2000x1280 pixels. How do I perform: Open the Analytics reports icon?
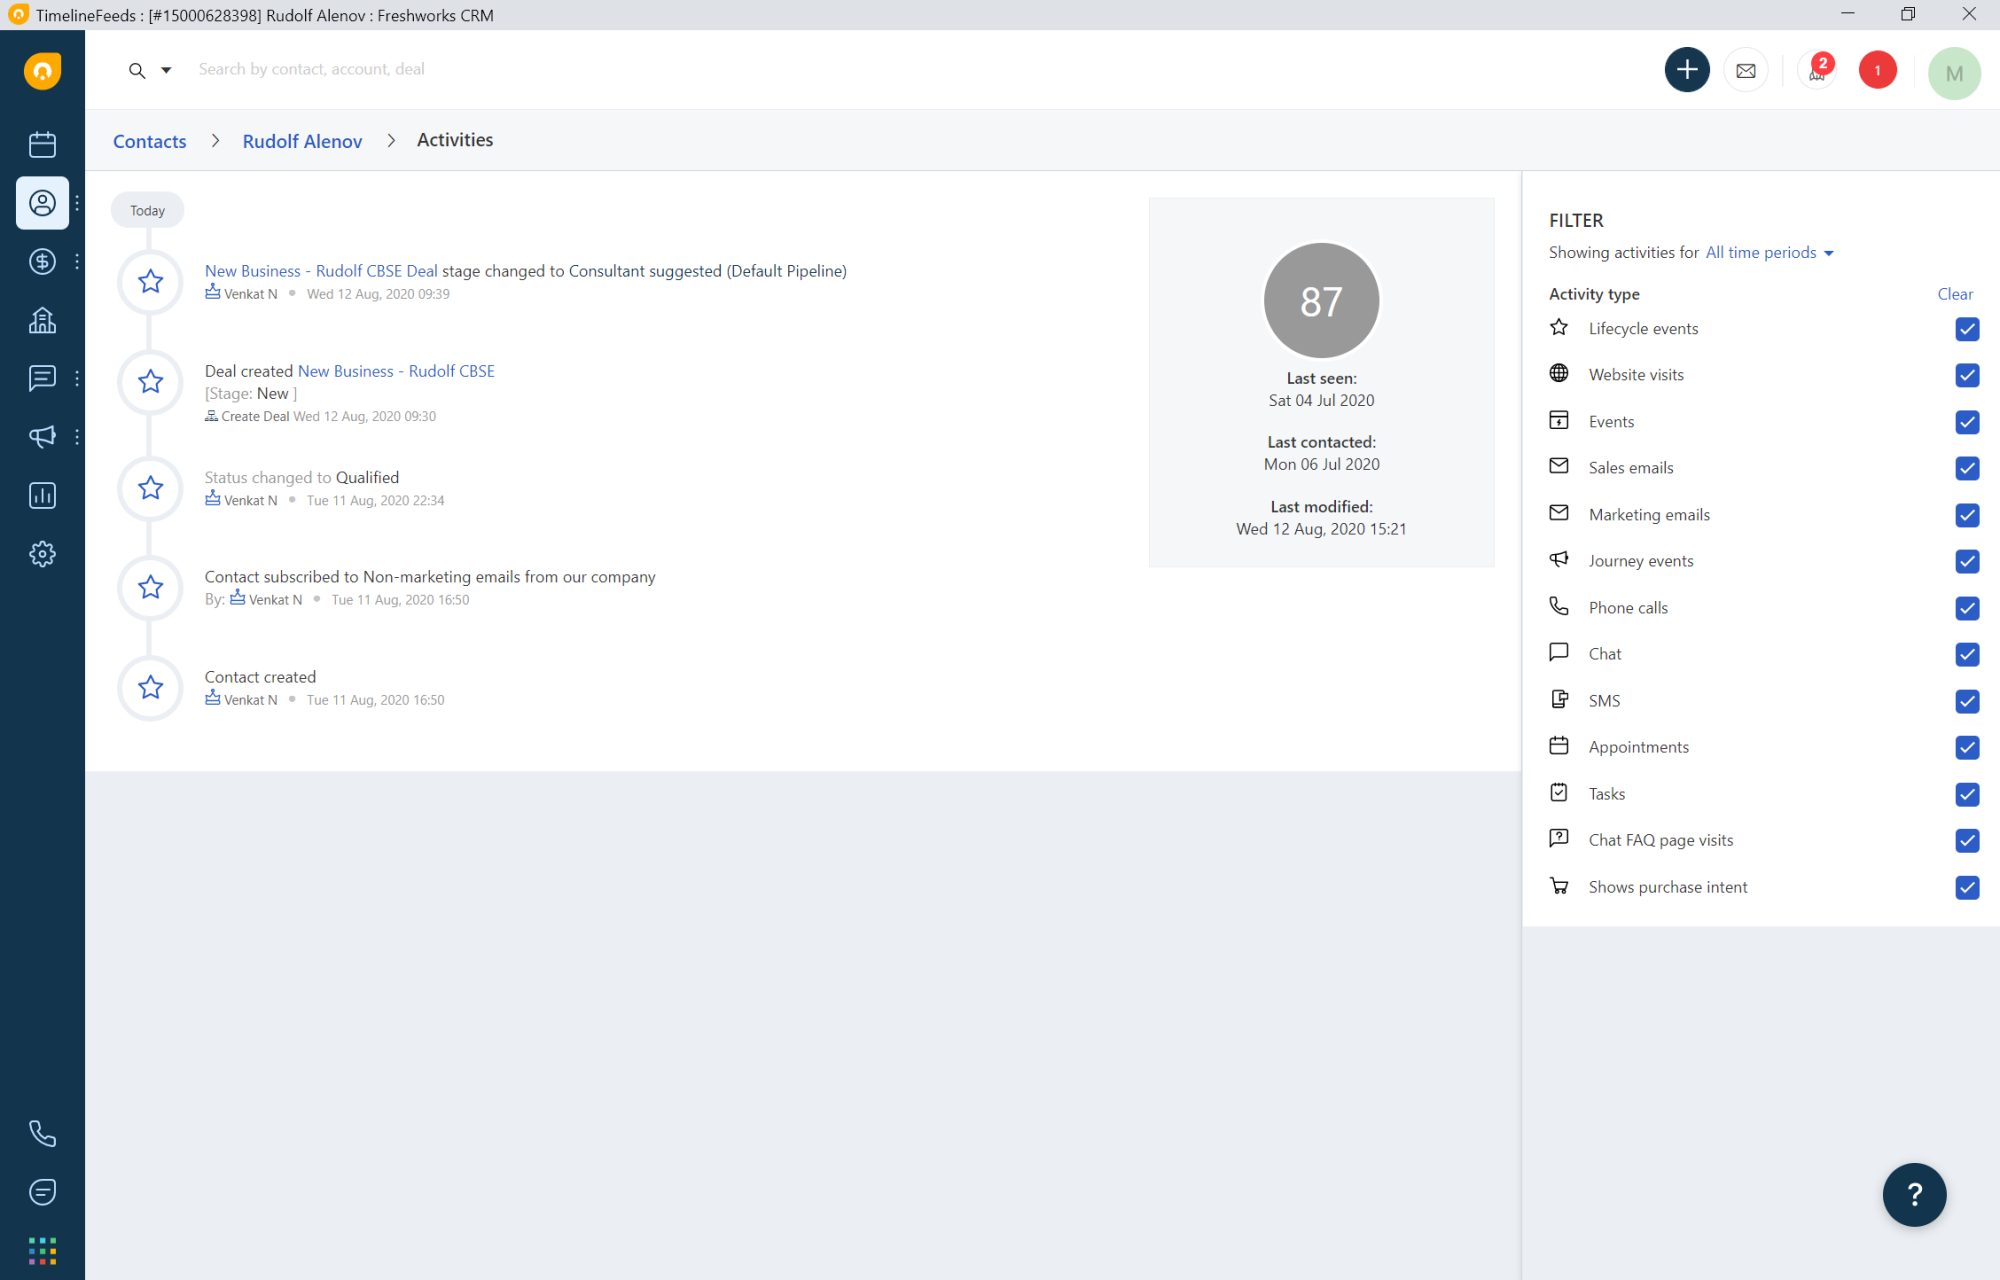pos(42,495)
